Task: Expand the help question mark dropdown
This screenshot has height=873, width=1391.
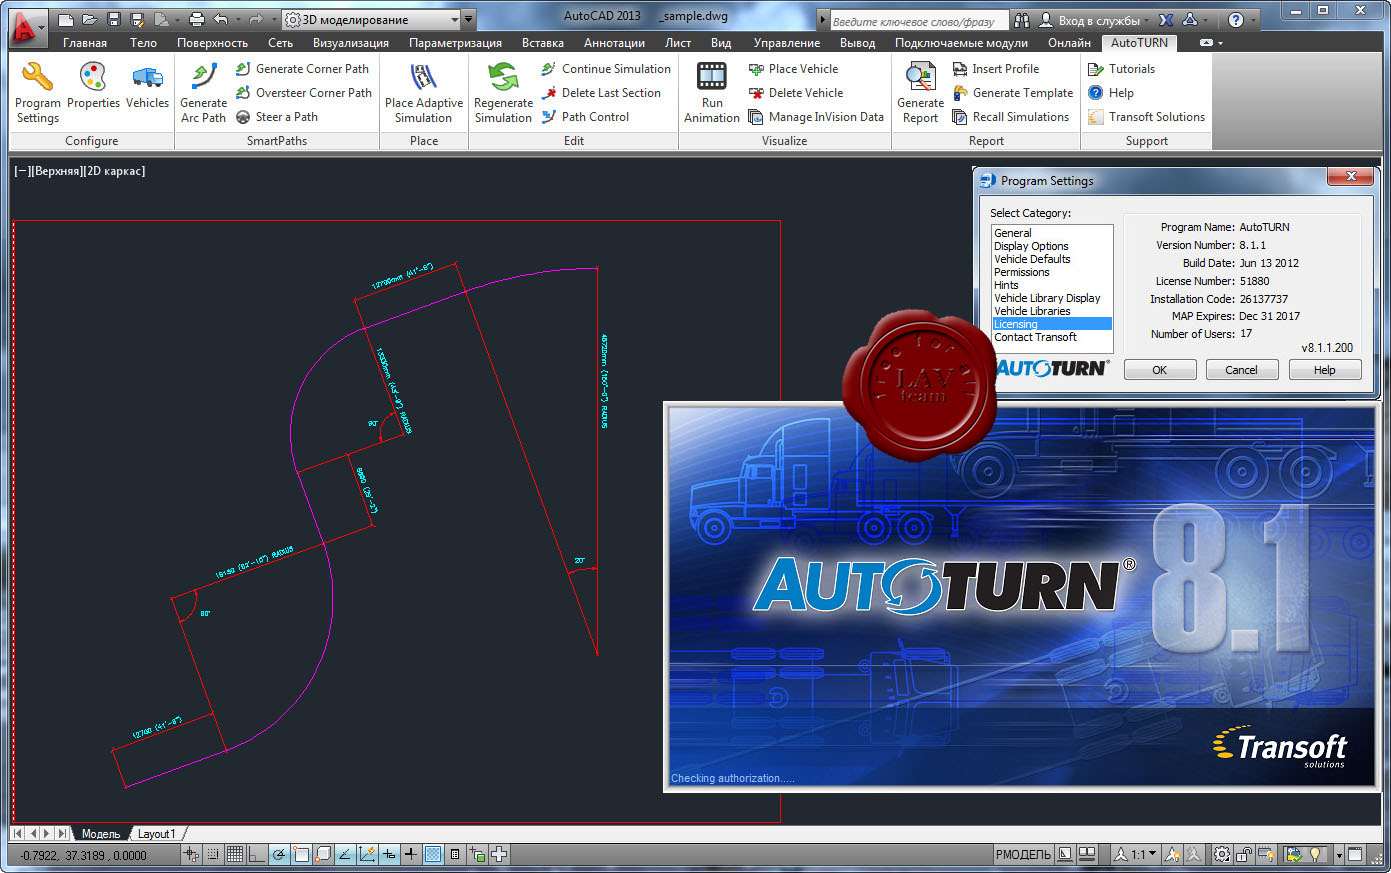Action: [1254, 20]
